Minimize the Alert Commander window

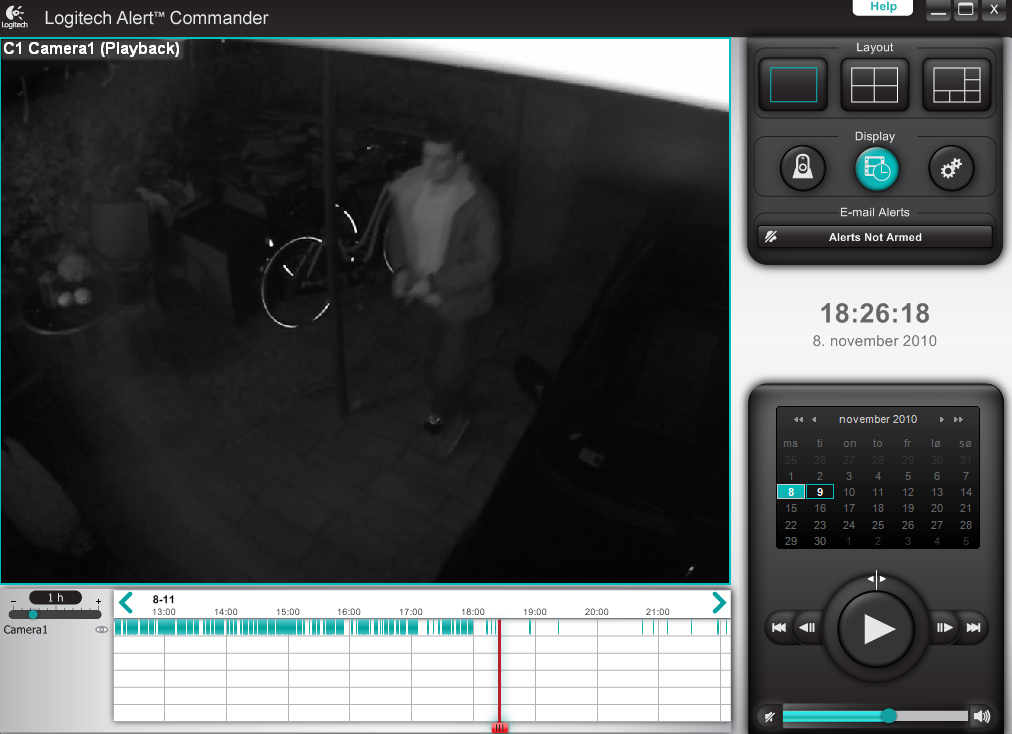click(938, 10)
